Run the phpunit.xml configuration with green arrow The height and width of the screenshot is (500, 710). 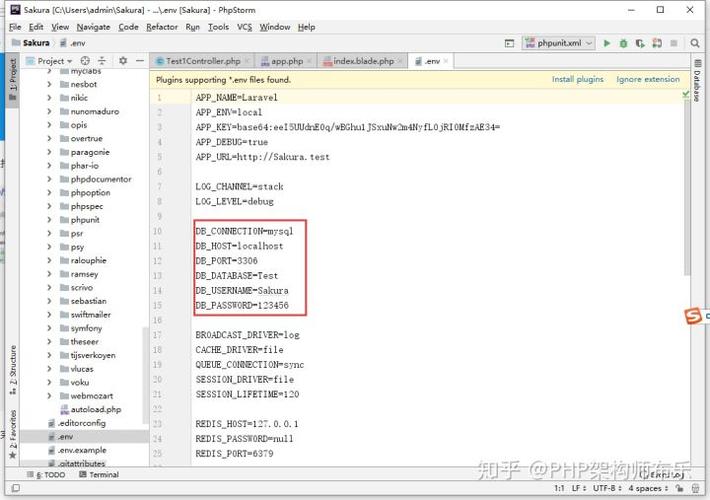607,43
